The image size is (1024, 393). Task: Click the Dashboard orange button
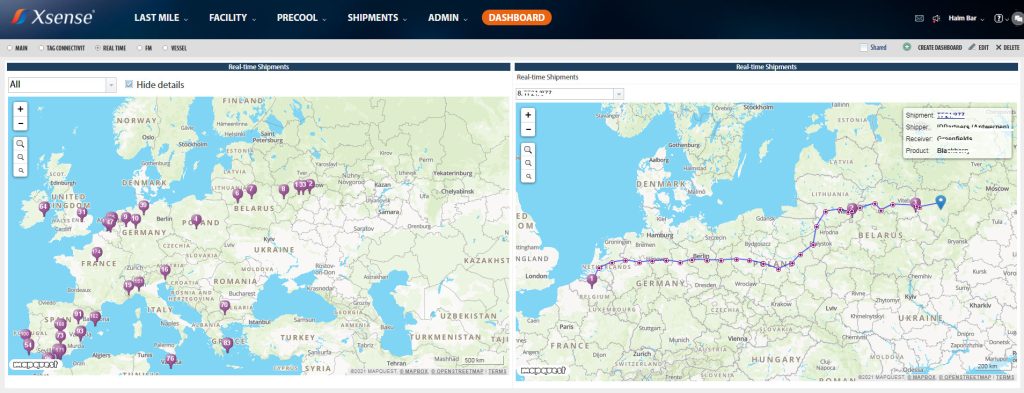tap(517, 18)
